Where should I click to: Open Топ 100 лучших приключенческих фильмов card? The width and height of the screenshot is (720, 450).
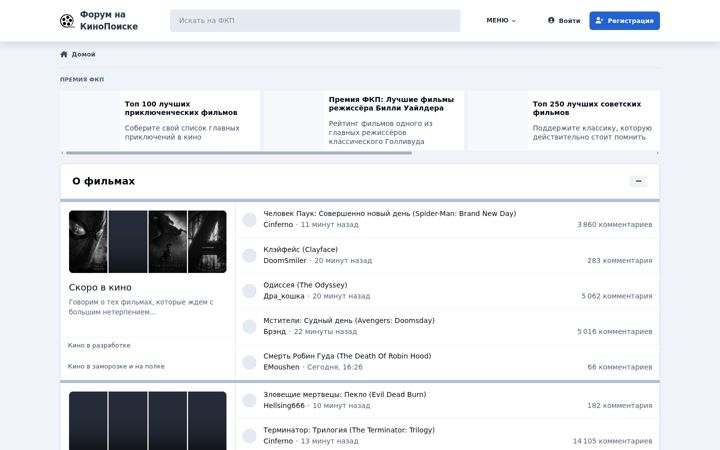pyautogui.click(x=160, y=120)
